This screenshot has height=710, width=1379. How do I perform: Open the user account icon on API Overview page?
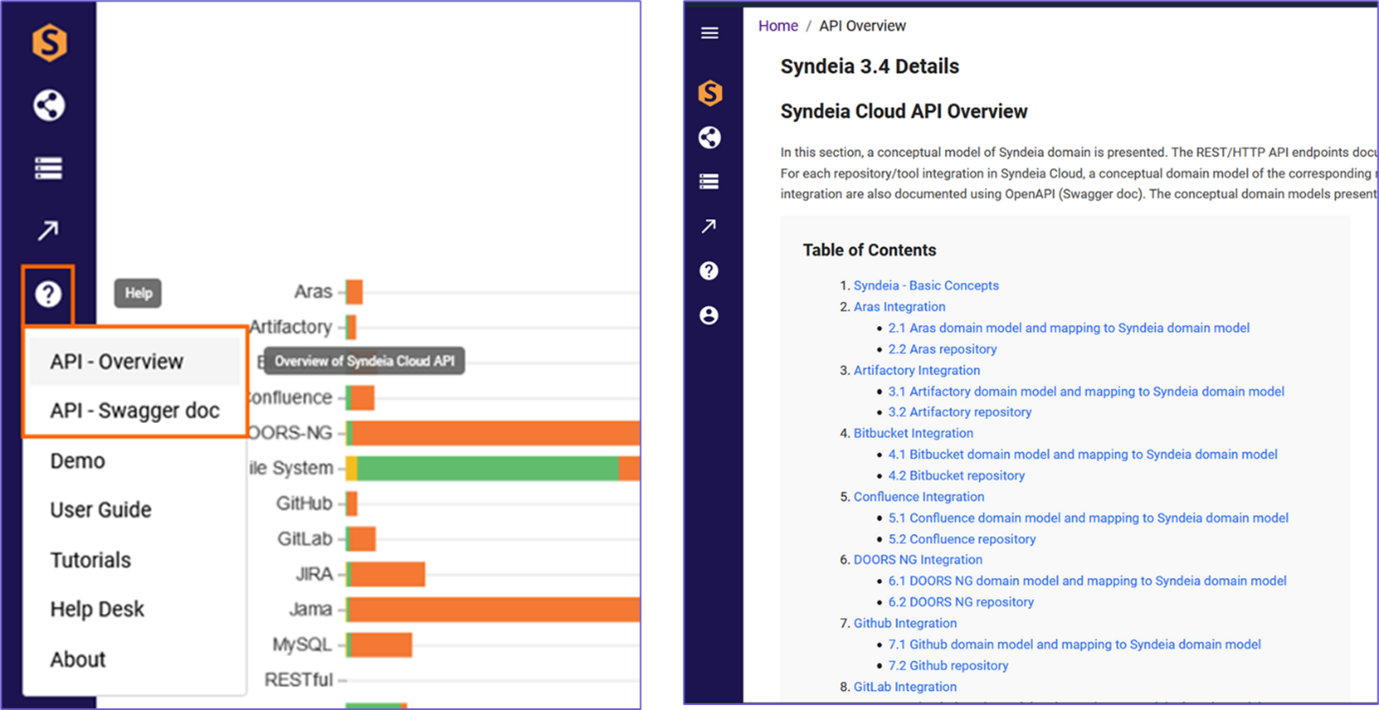click(709, 316)
